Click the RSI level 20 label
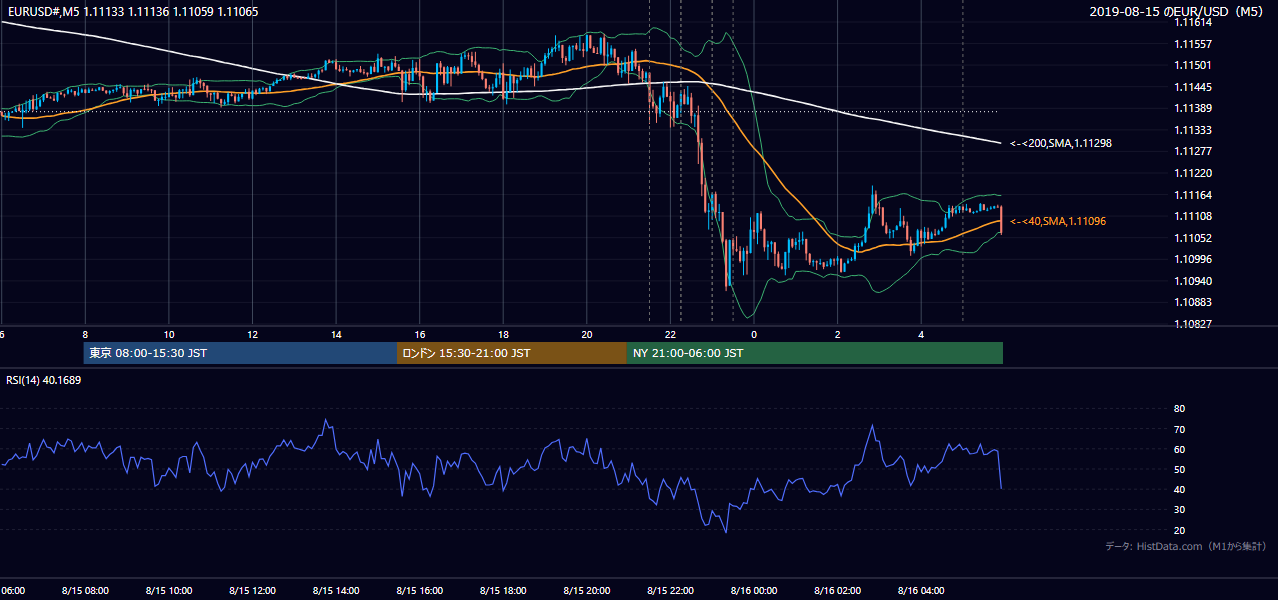 [x=1179, y=530]
